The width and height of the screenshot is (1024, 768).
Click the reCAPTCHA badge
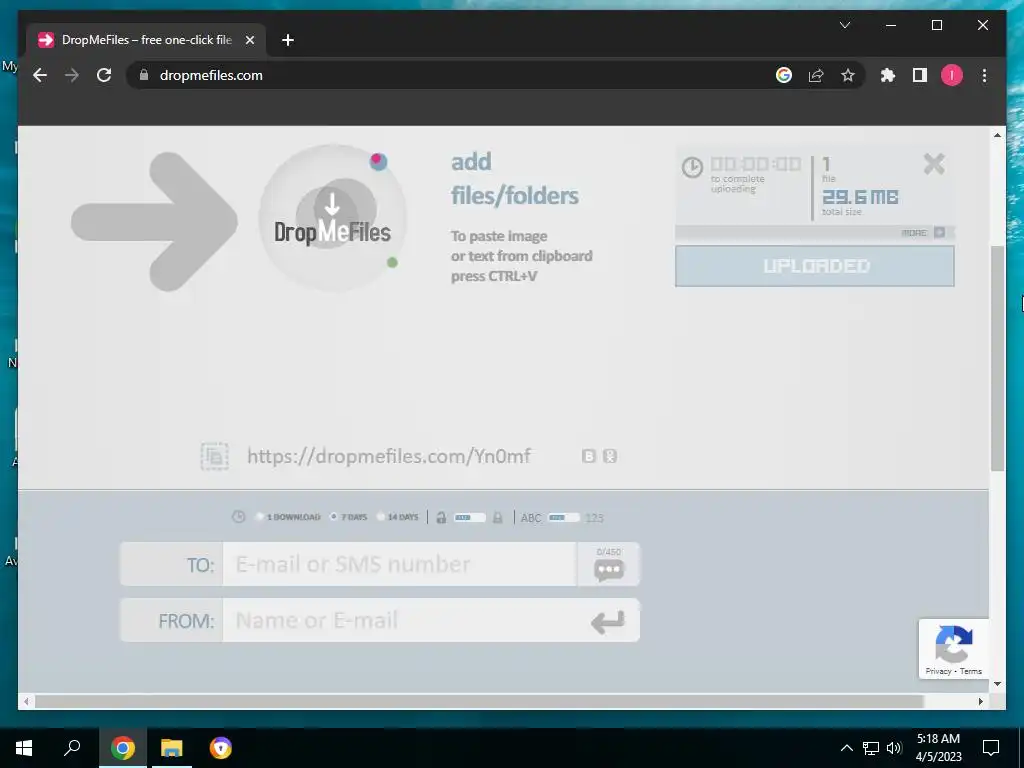coord(953,648)
